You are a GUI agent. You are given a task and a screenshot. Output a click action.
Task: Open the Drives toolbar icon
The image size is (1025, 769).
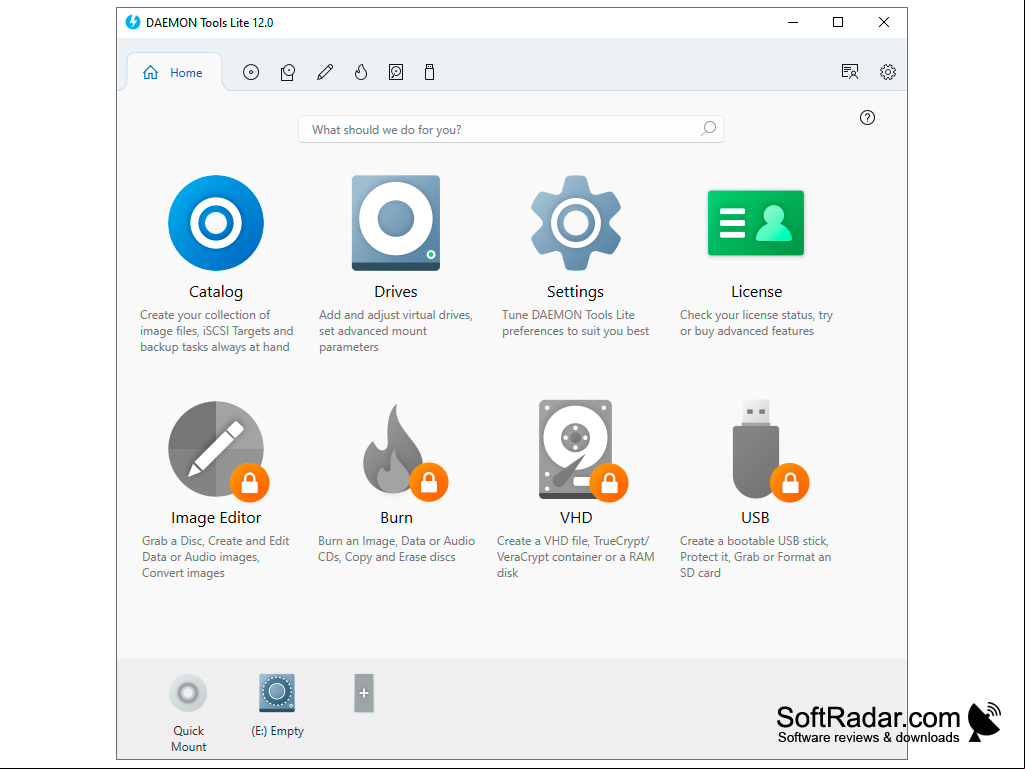(x=288, y=73)
